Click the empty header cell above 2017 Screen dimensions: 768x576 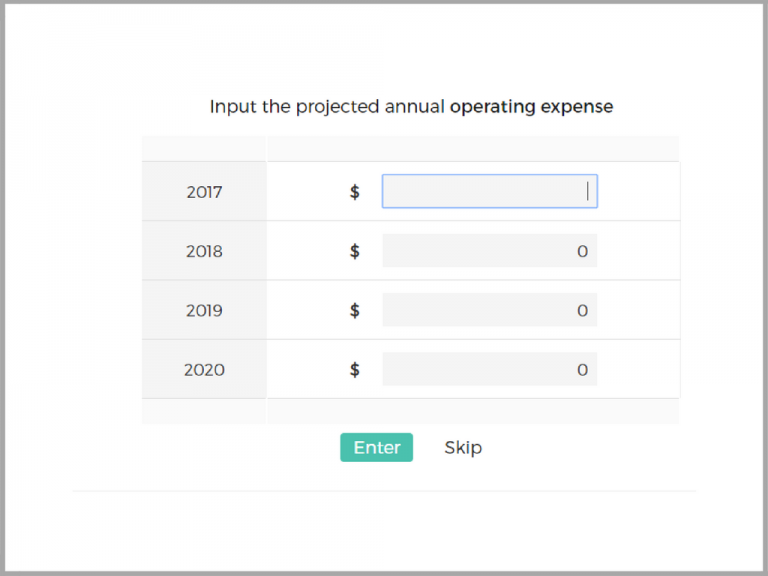click(x=204, y=148)
